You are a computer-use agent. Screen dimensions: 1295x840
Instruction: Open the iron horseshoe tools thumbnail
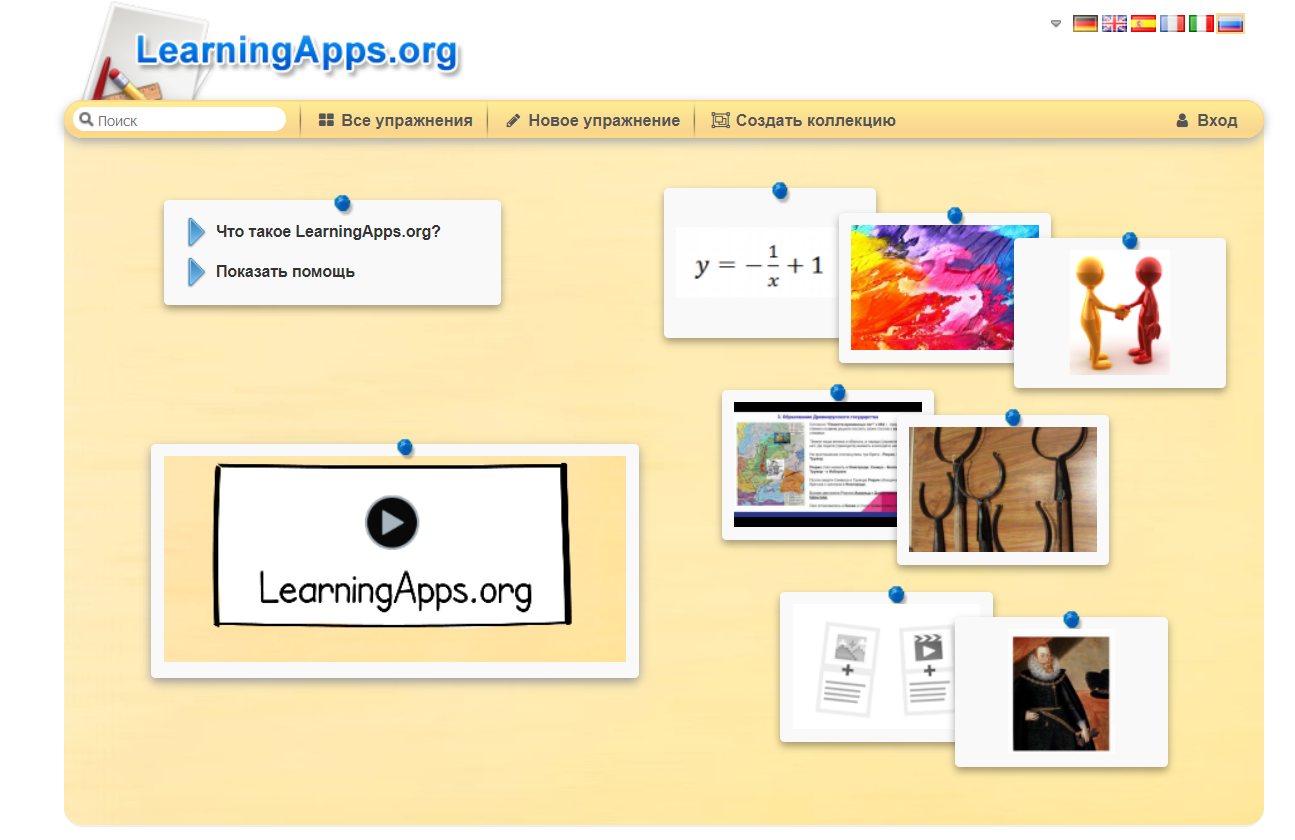(1002, 490)
